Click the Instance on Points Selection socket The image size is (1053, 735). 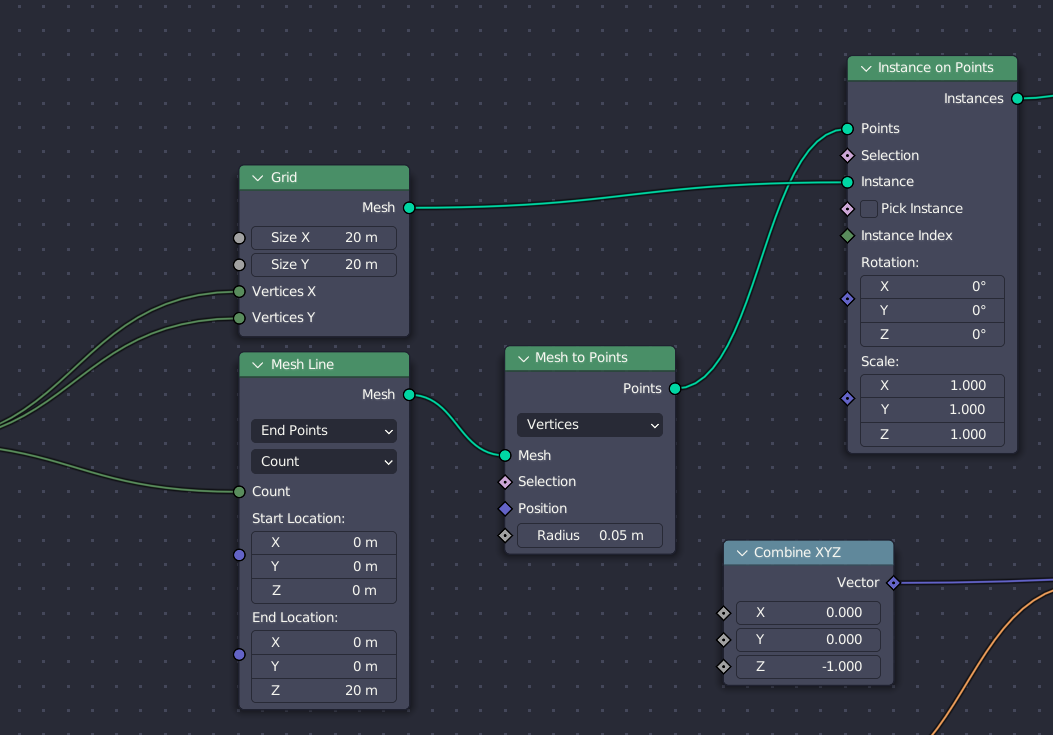click(x=847, y=155)
